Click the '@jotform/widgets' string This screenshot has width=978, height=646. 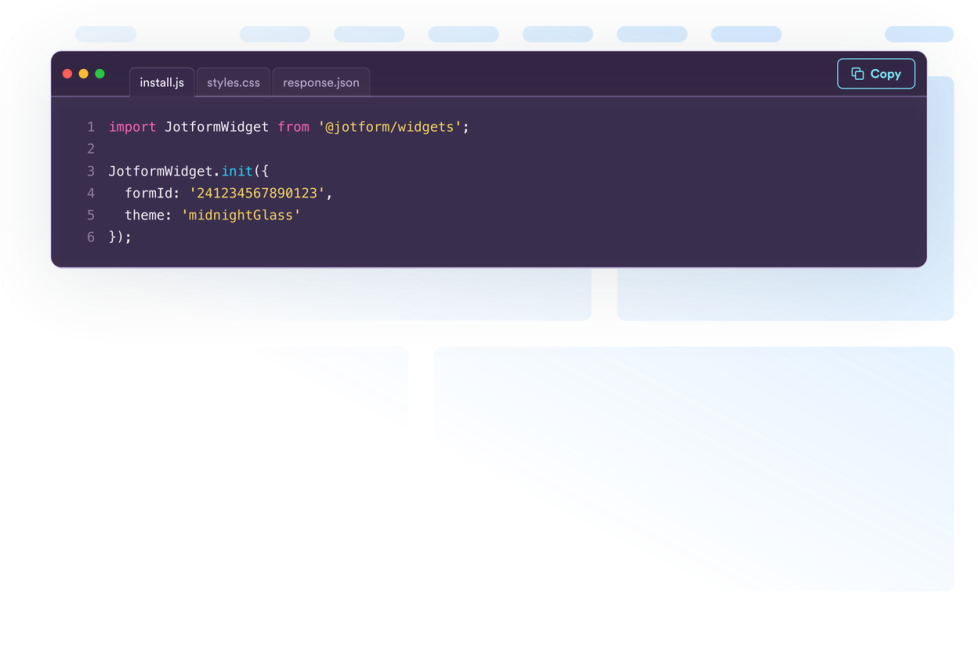pos(390,127)
